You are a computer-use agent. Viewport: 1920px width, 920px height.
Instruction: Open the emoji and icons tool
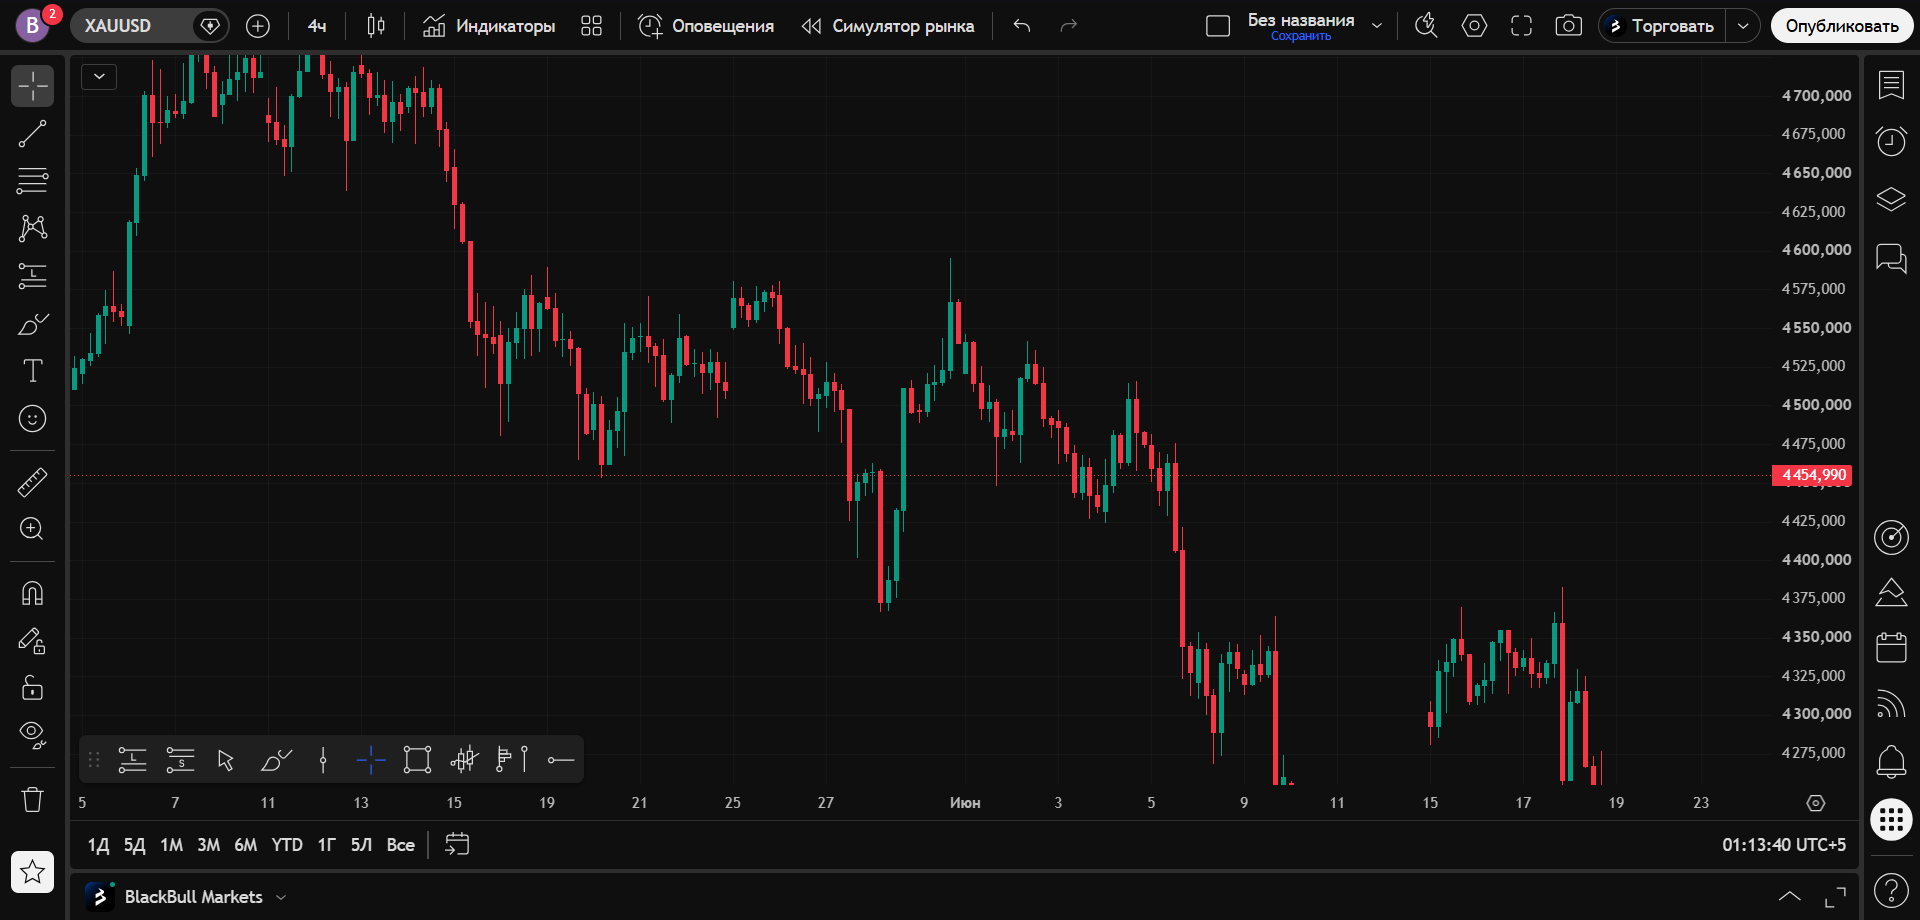pos(33,418)
